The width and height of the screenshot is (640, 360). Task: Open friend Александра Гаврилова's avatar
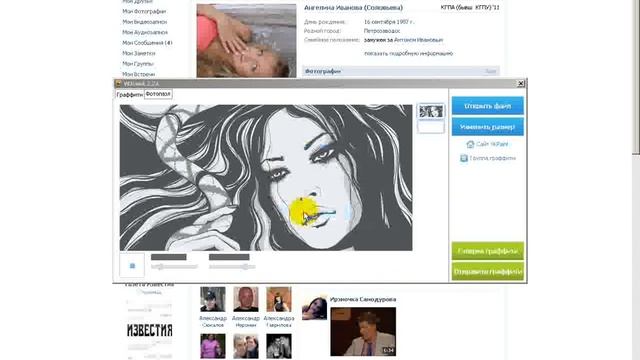tap(279, 299)
